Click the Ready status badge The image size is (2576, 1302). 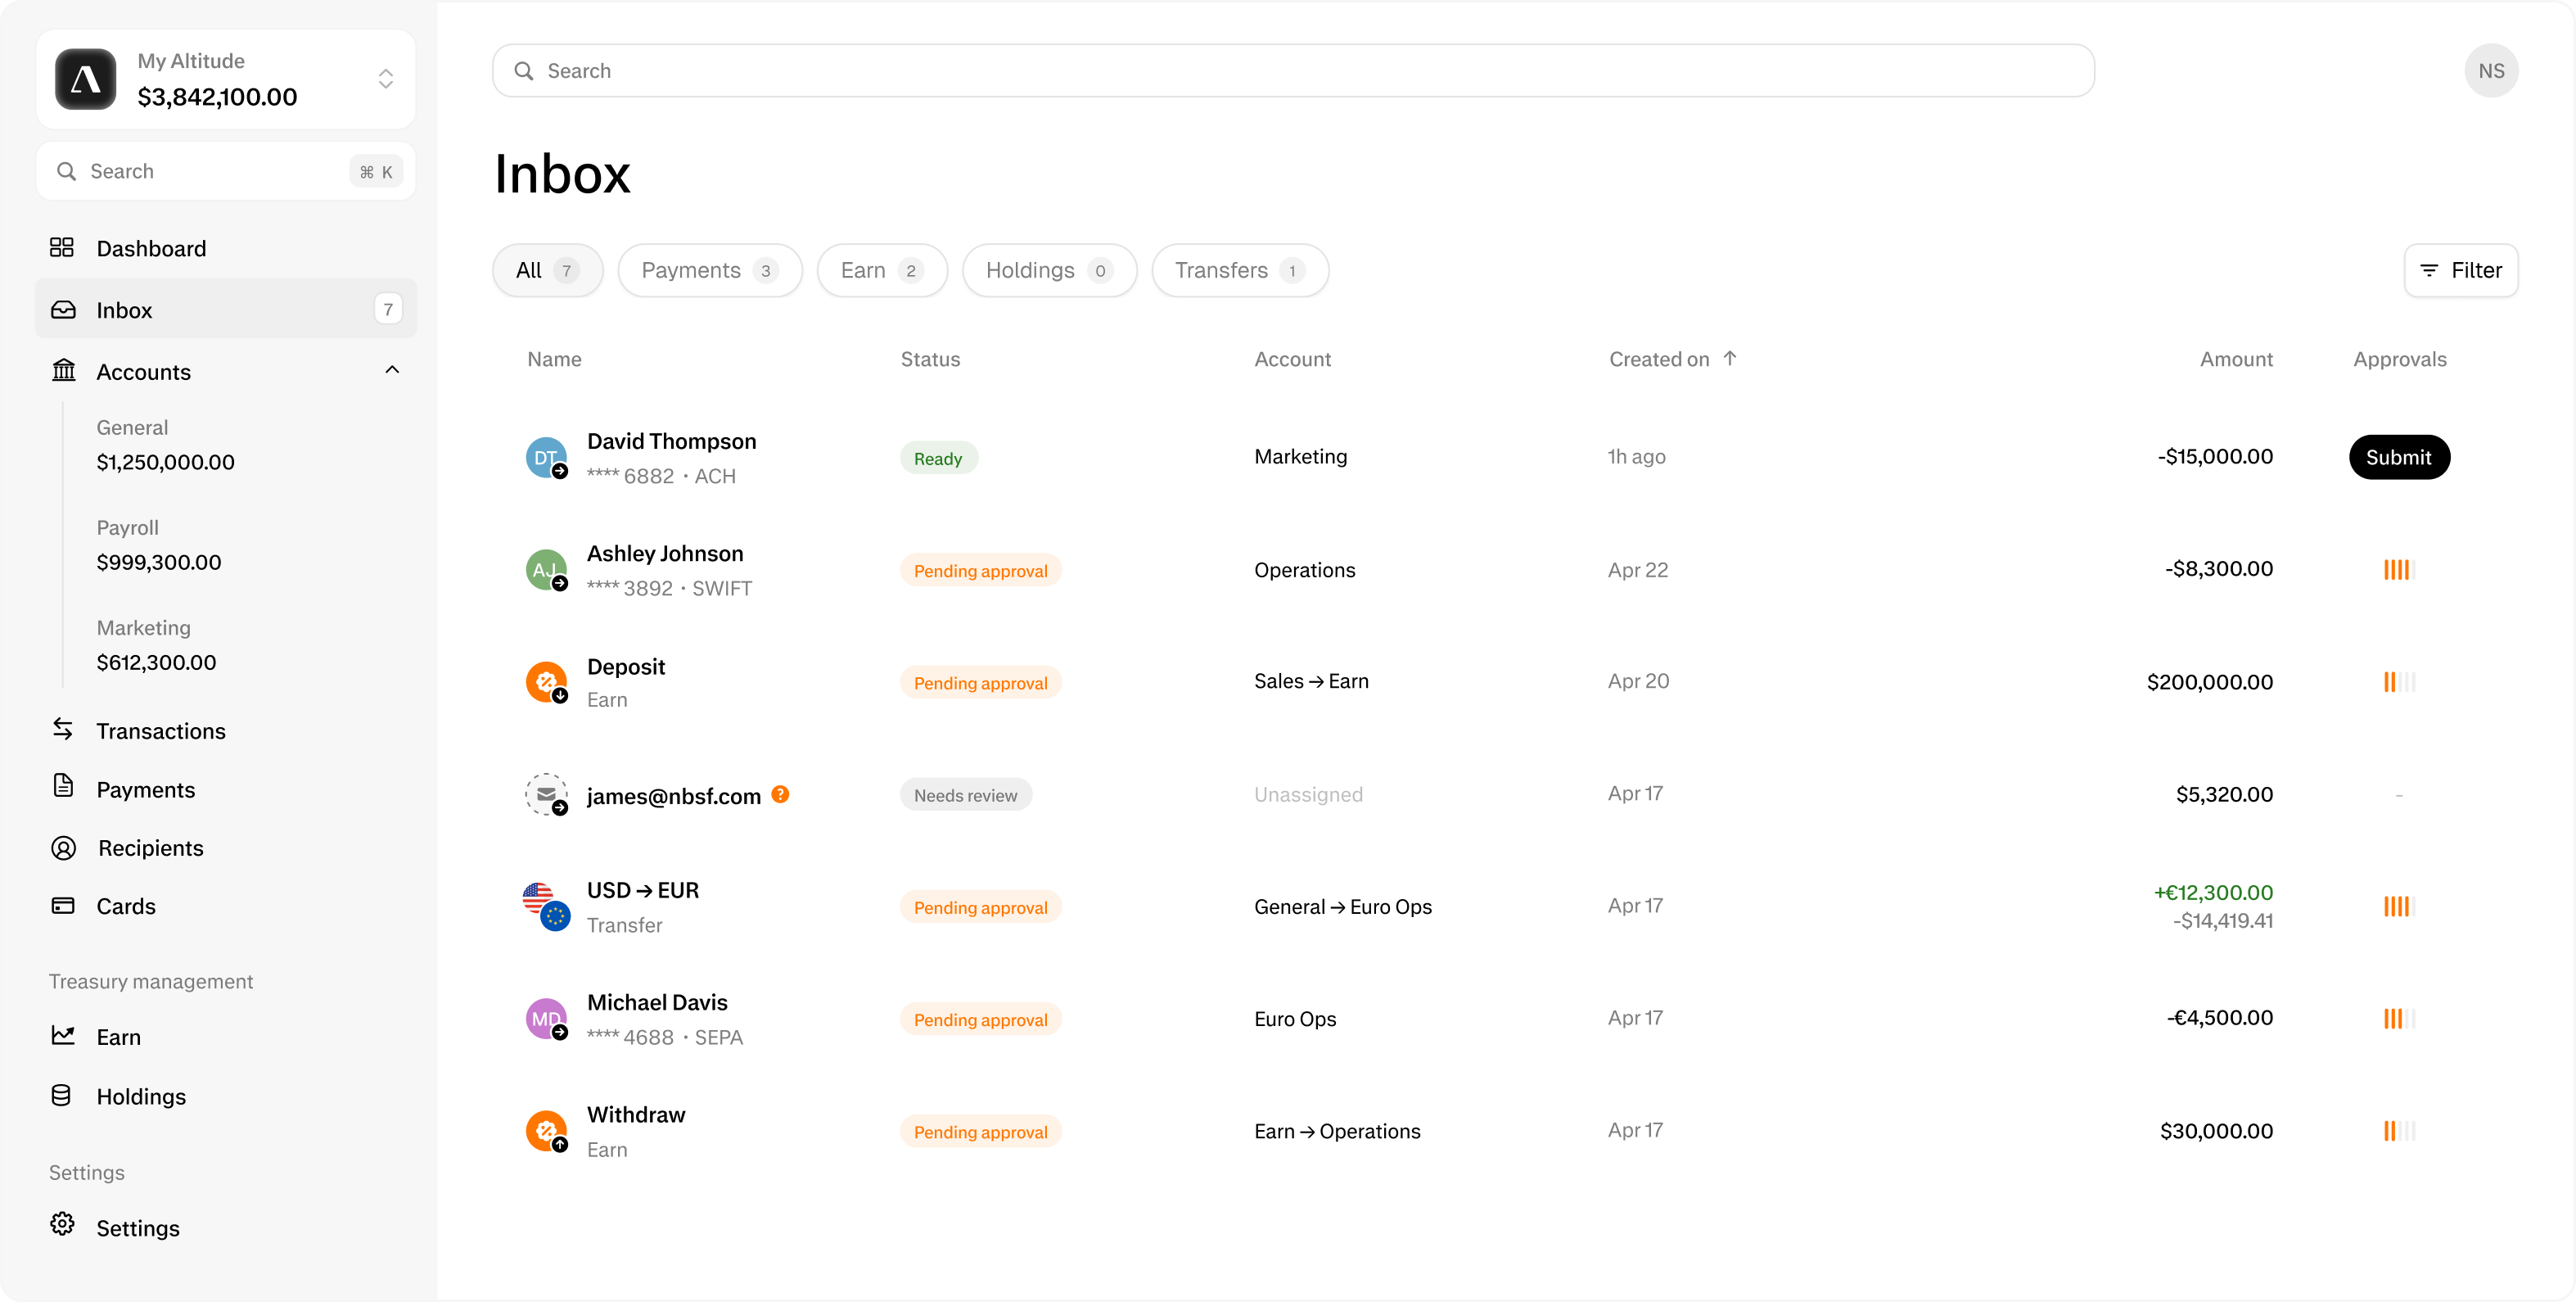tap(938, 458)
